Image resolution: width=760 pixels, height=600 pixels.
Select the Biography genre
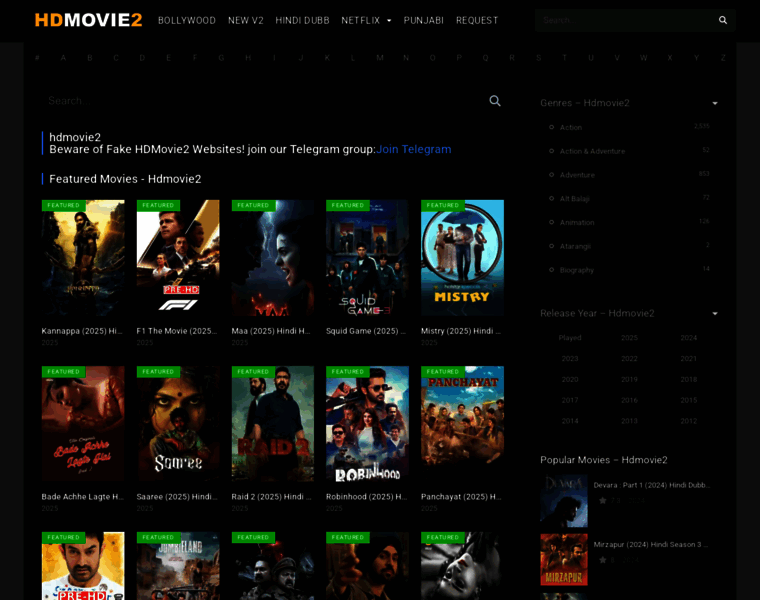click(577, 270)
